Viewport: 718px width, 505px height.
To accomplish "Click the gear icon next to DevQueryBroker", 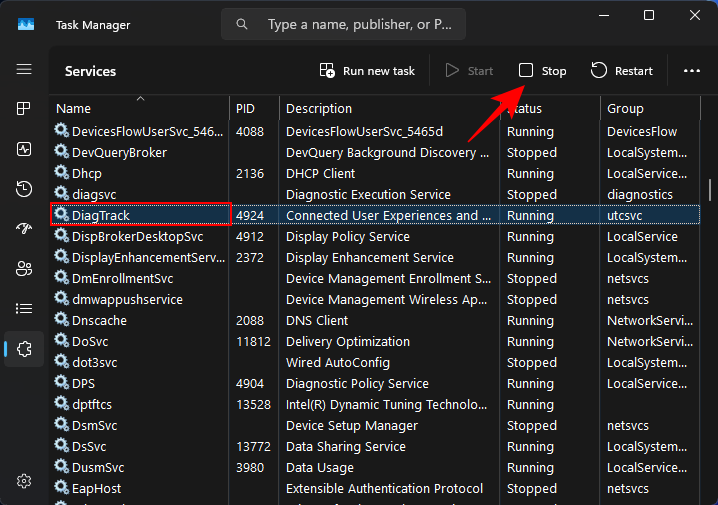I will pos(61,152).
